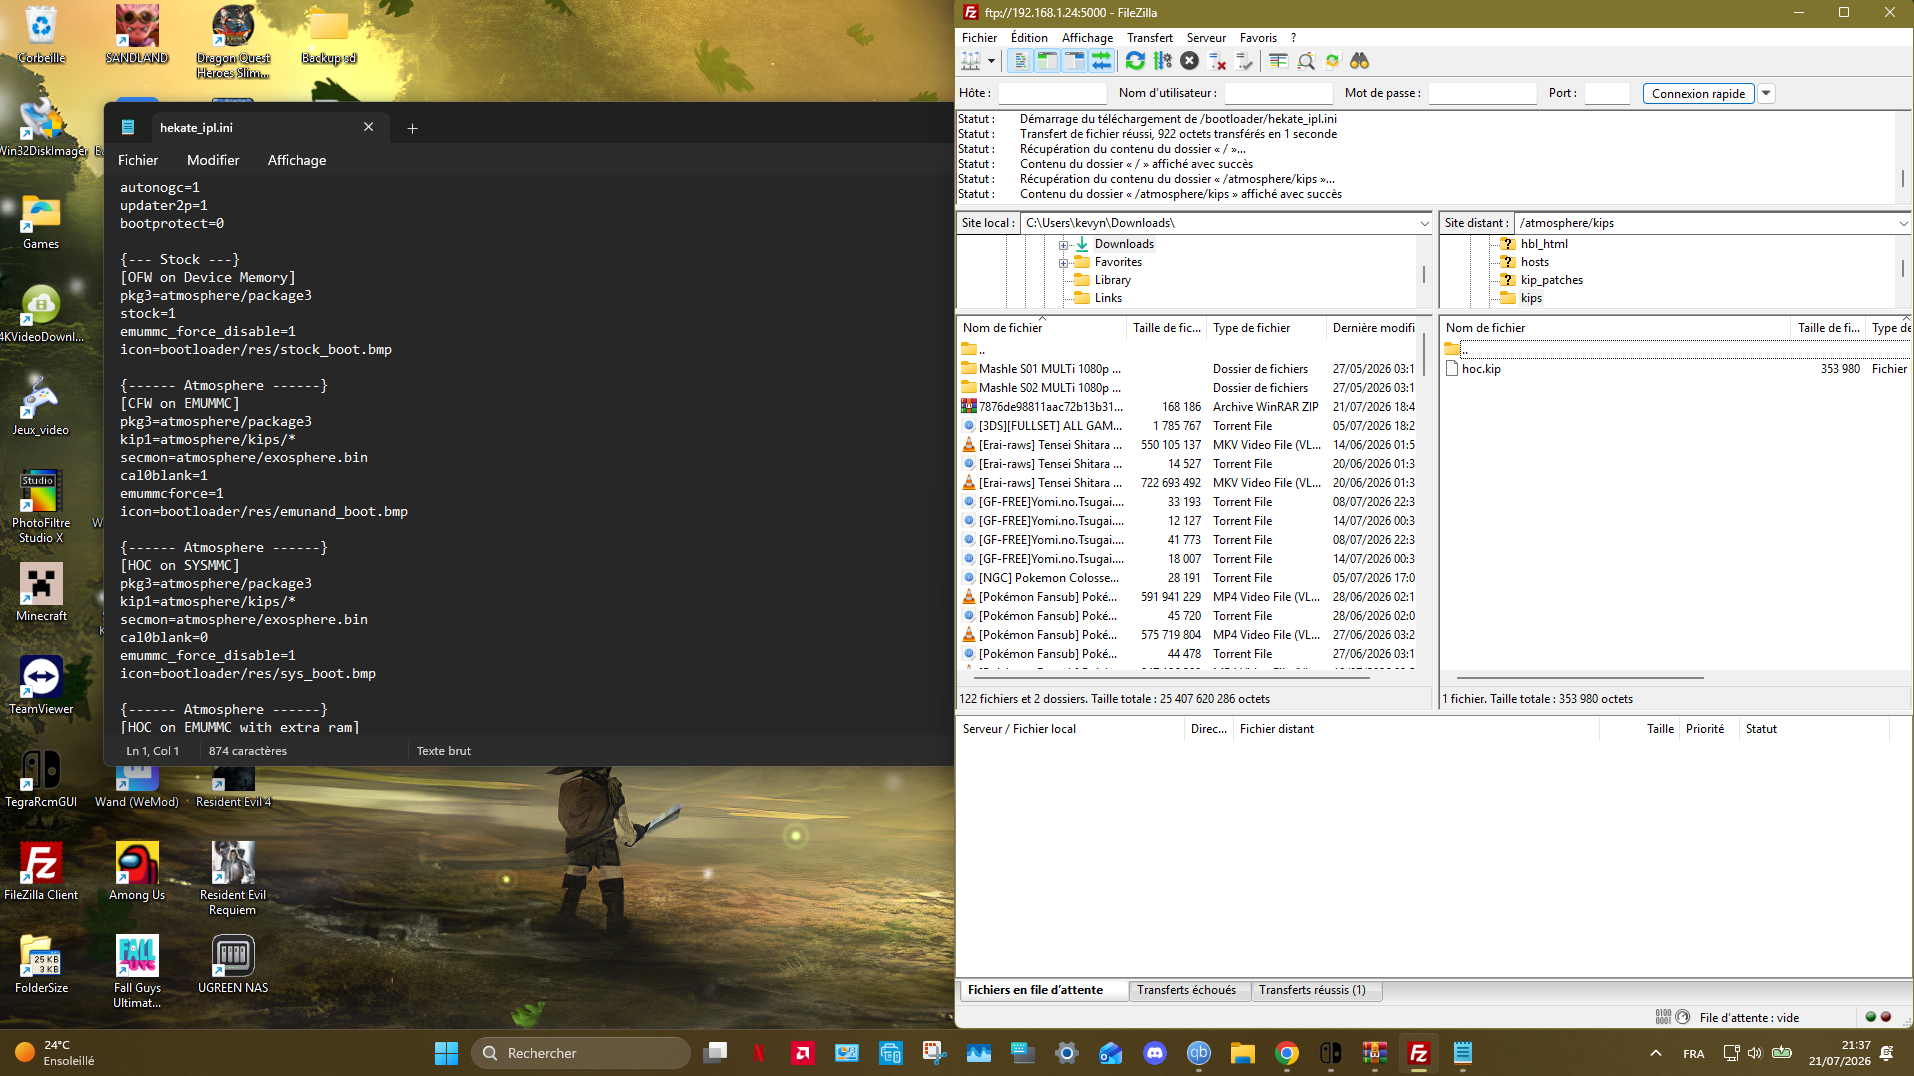Click the Connexion rapide button
The width and height of the screenshot is (1914, 1076).
pos(1698,93)
